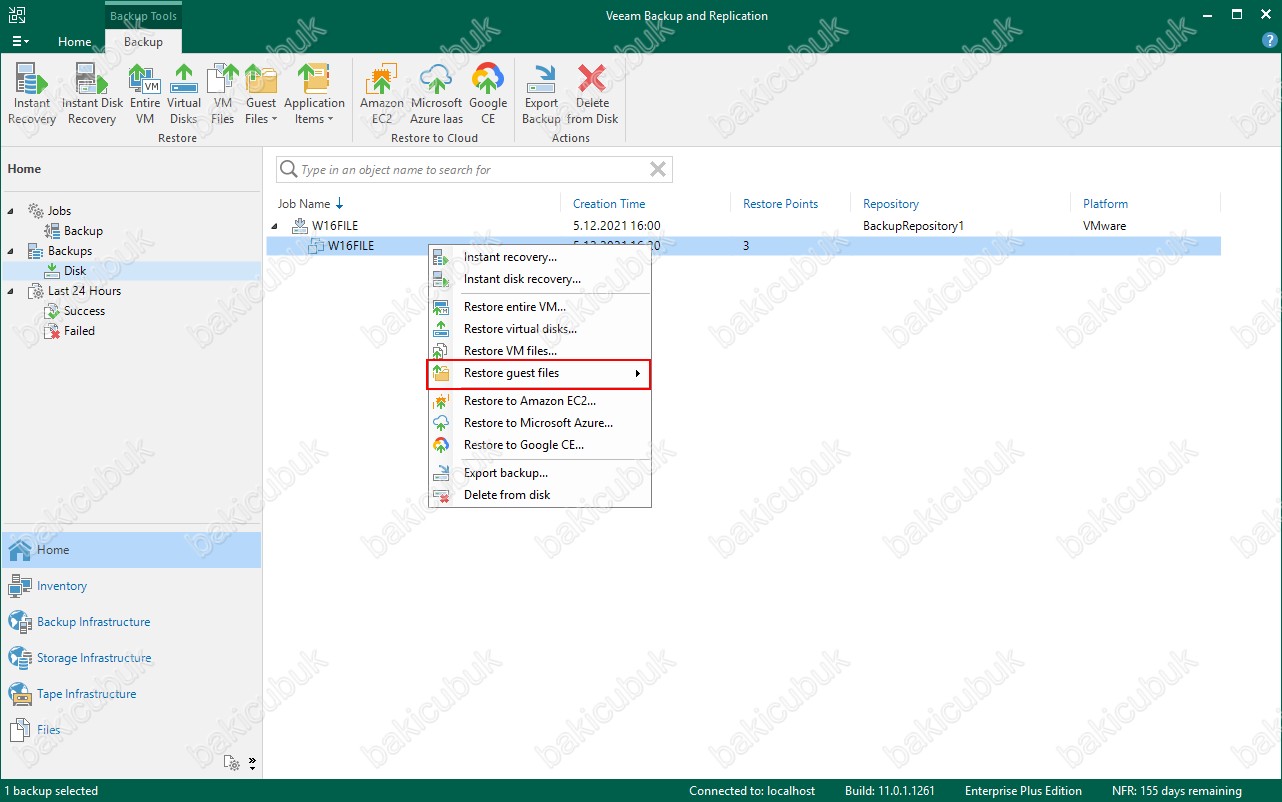1282x802 pixels.
Task: Open the Home navigation view
Action: point(131,550)
